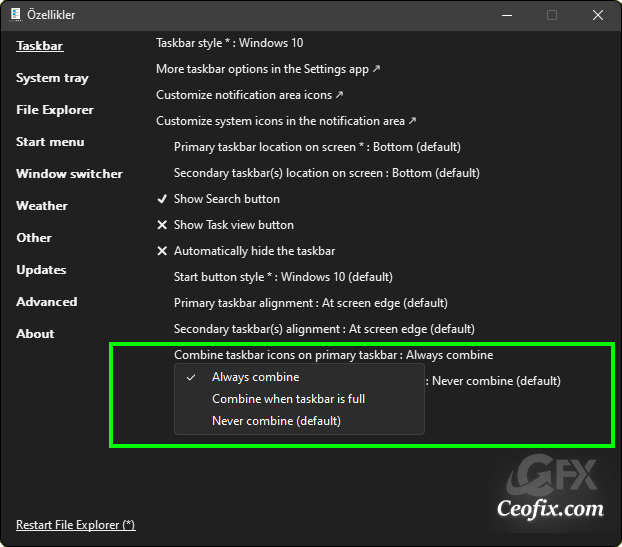Screen dimensions: 622x547
Task: Click Restart File Explorer (*) link
Action: (76, 525)
